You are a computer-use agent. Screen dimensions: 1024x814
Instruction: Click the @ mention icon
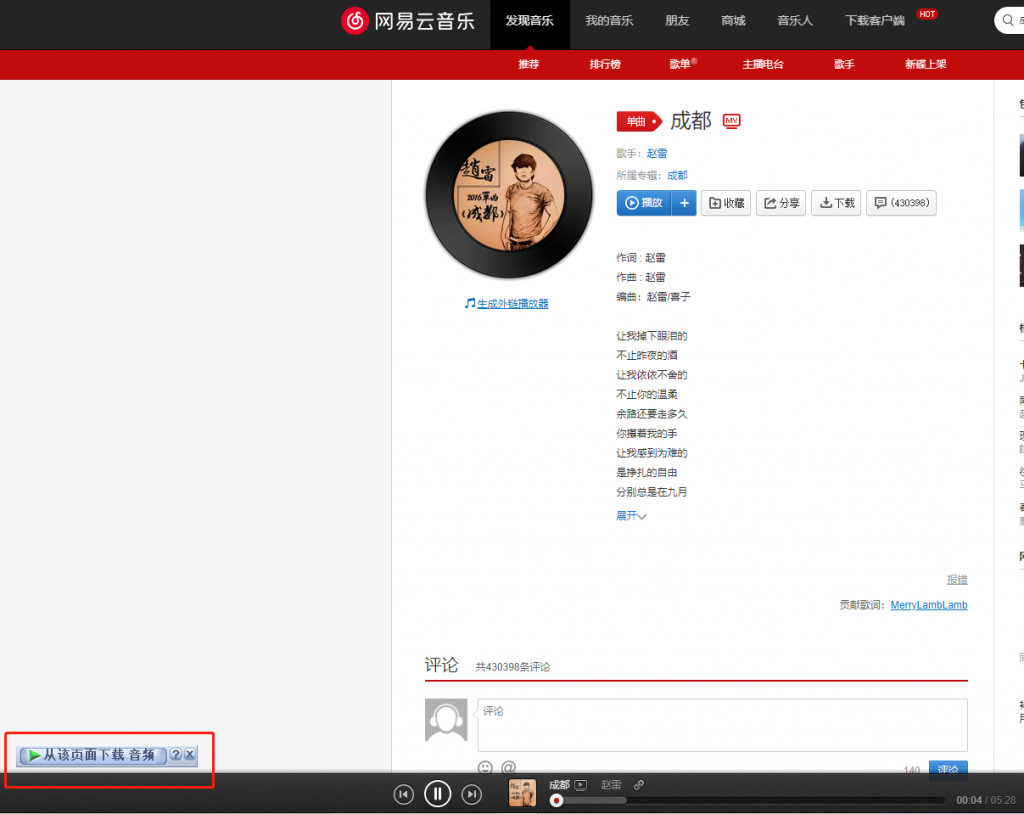click(509, 767)
